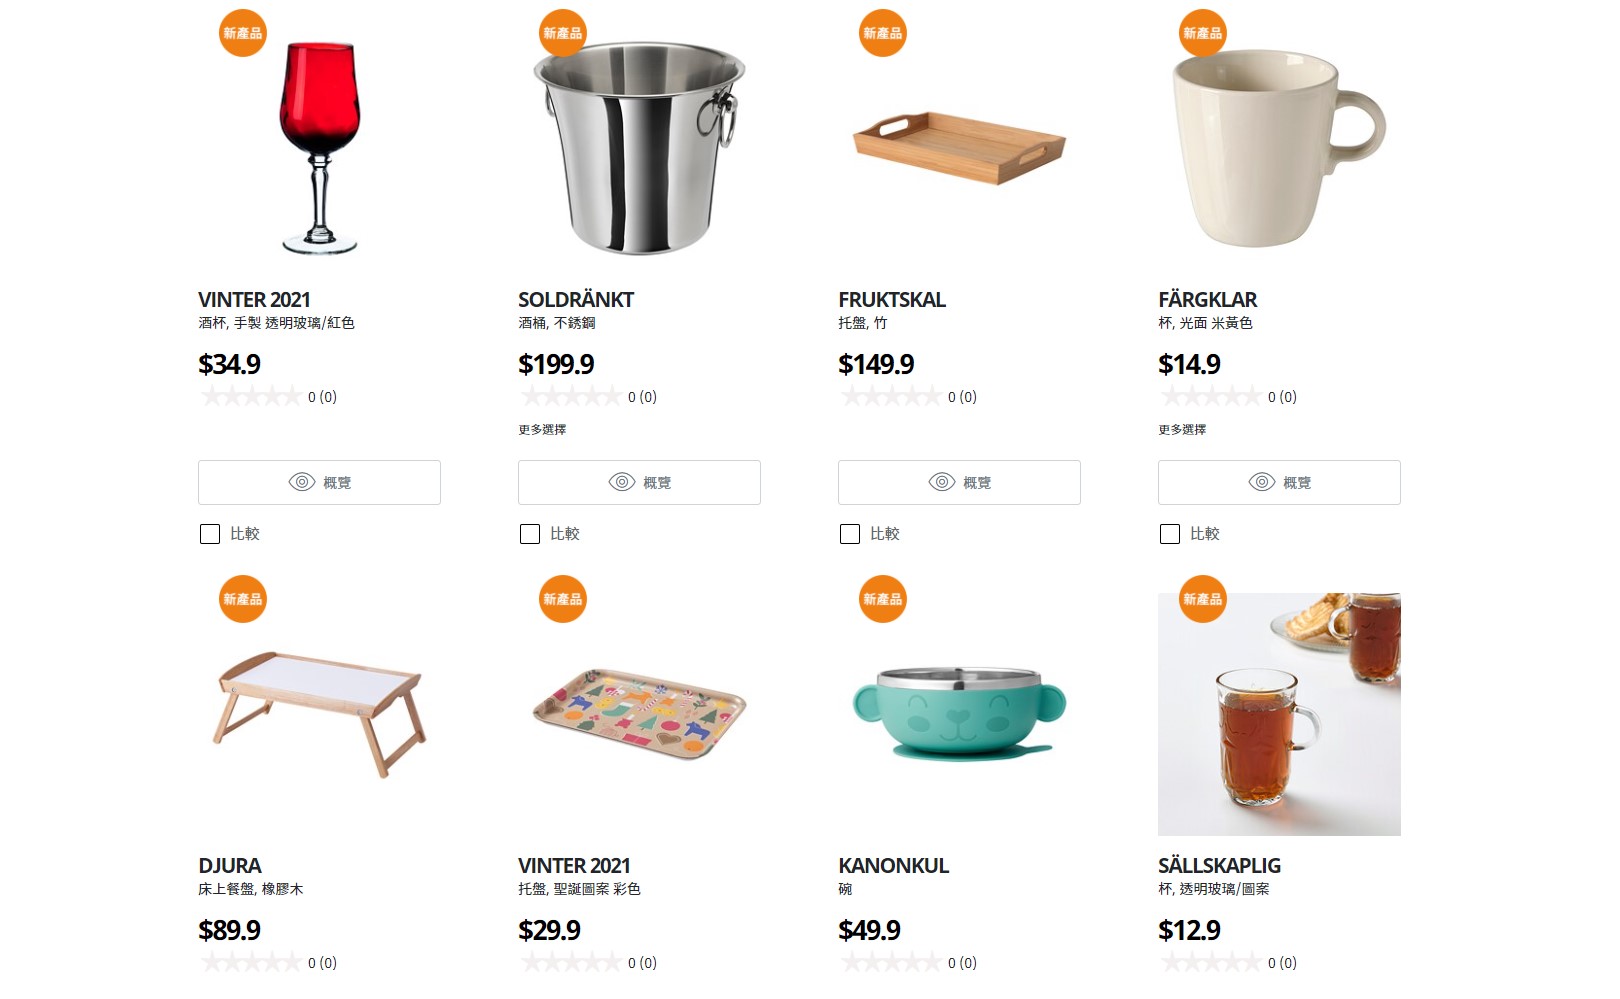Click the eye icon under FÄRGKLAR mug
This screenshot has height=999, width=1620.
click(x=1262, y=482)
